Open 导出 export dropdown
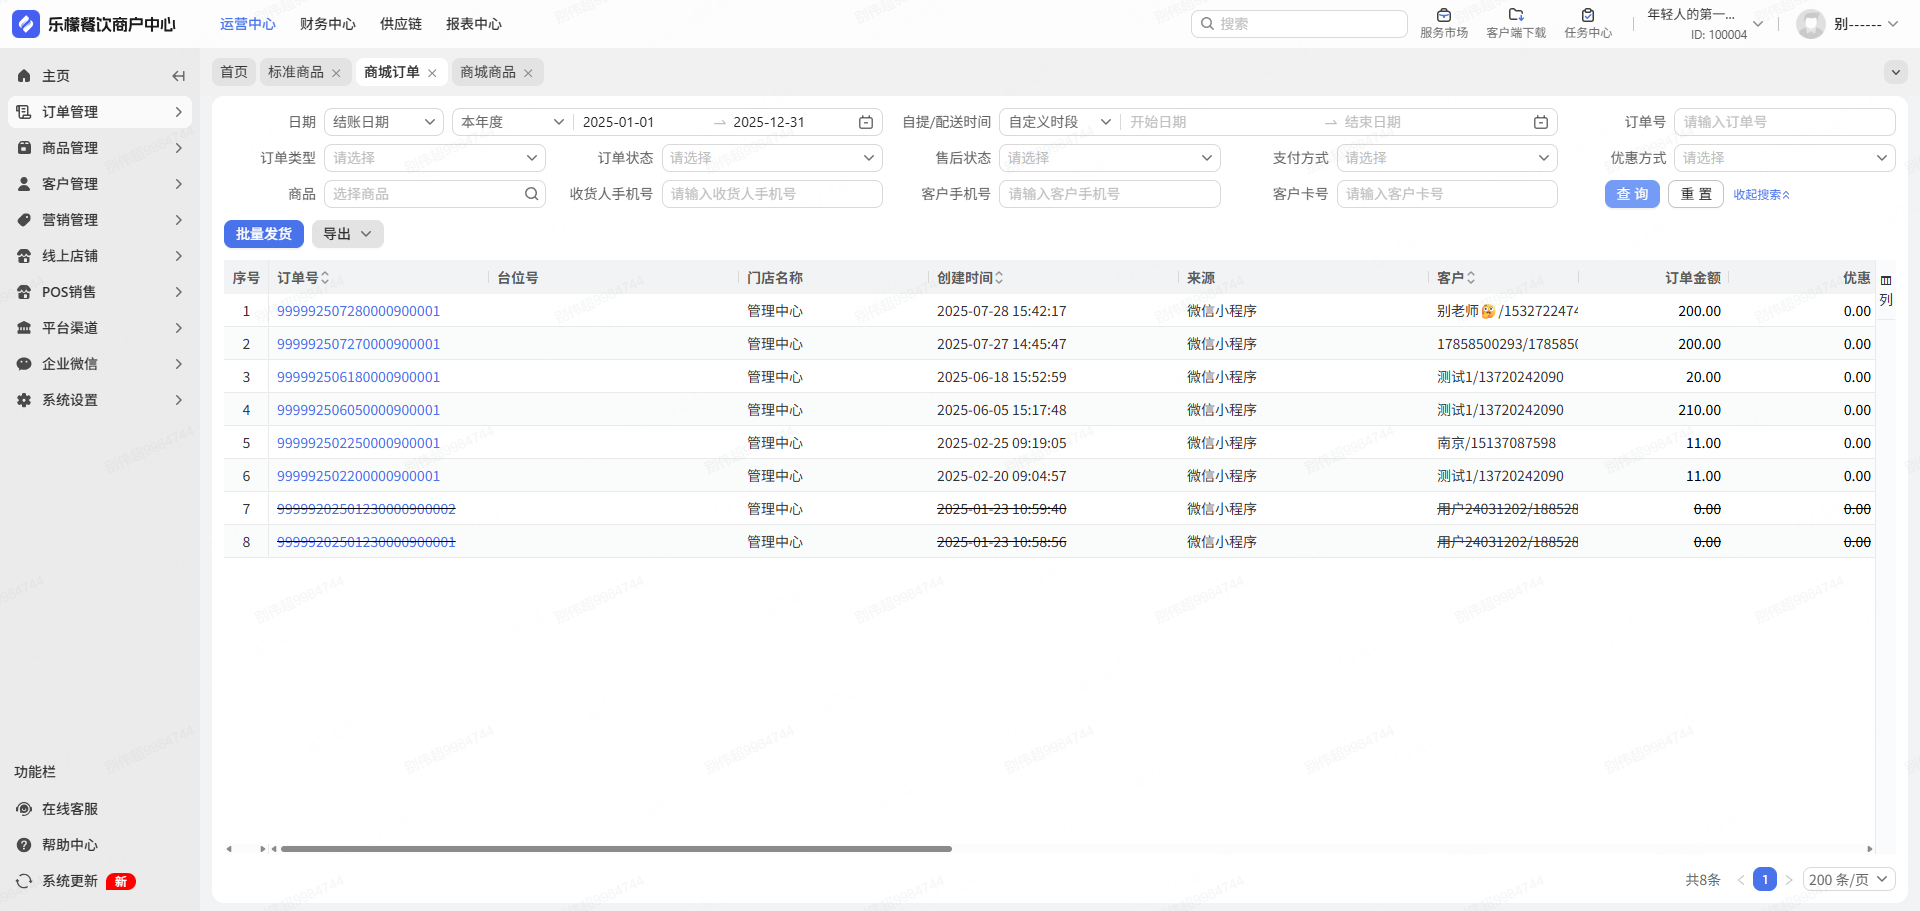The height and width of the screenshot is (911, 1920). 348,234
